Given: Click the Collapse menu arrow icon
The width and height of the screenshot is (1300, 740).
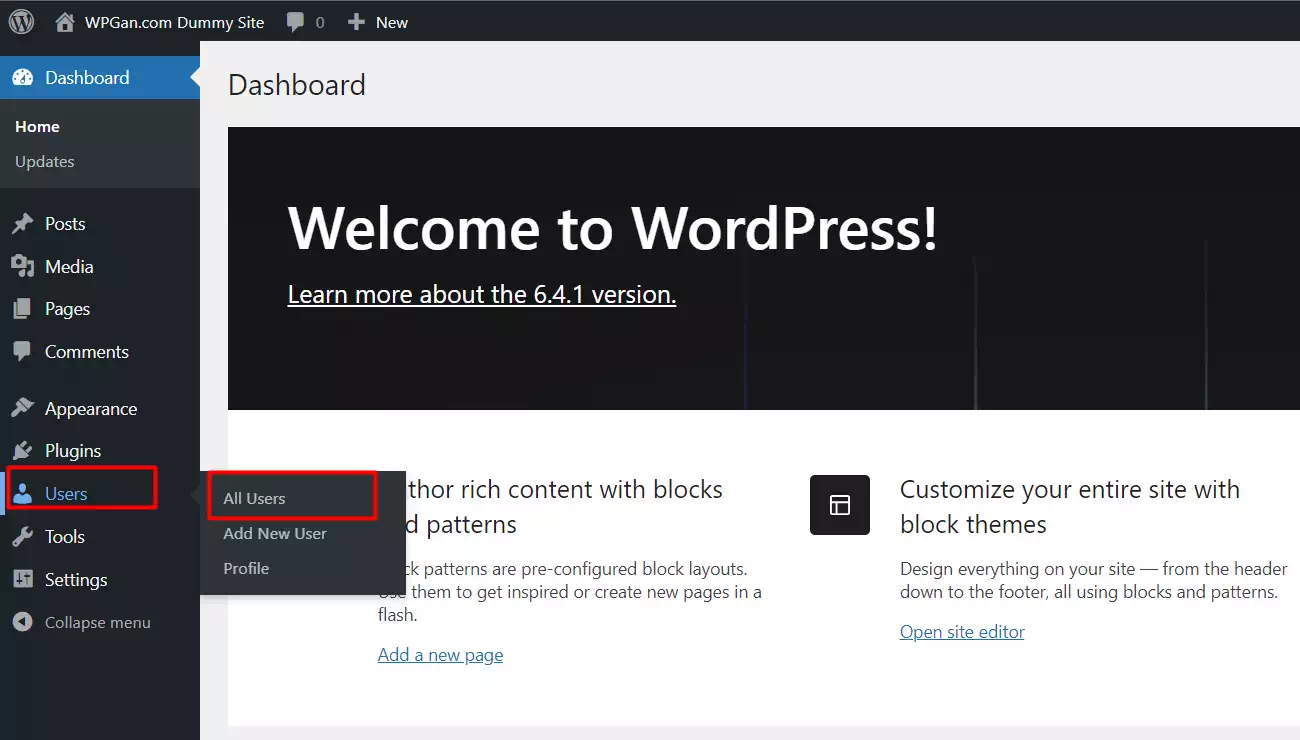Looking at the screenshot, I should pyautogui.click(x=23, y=622).
